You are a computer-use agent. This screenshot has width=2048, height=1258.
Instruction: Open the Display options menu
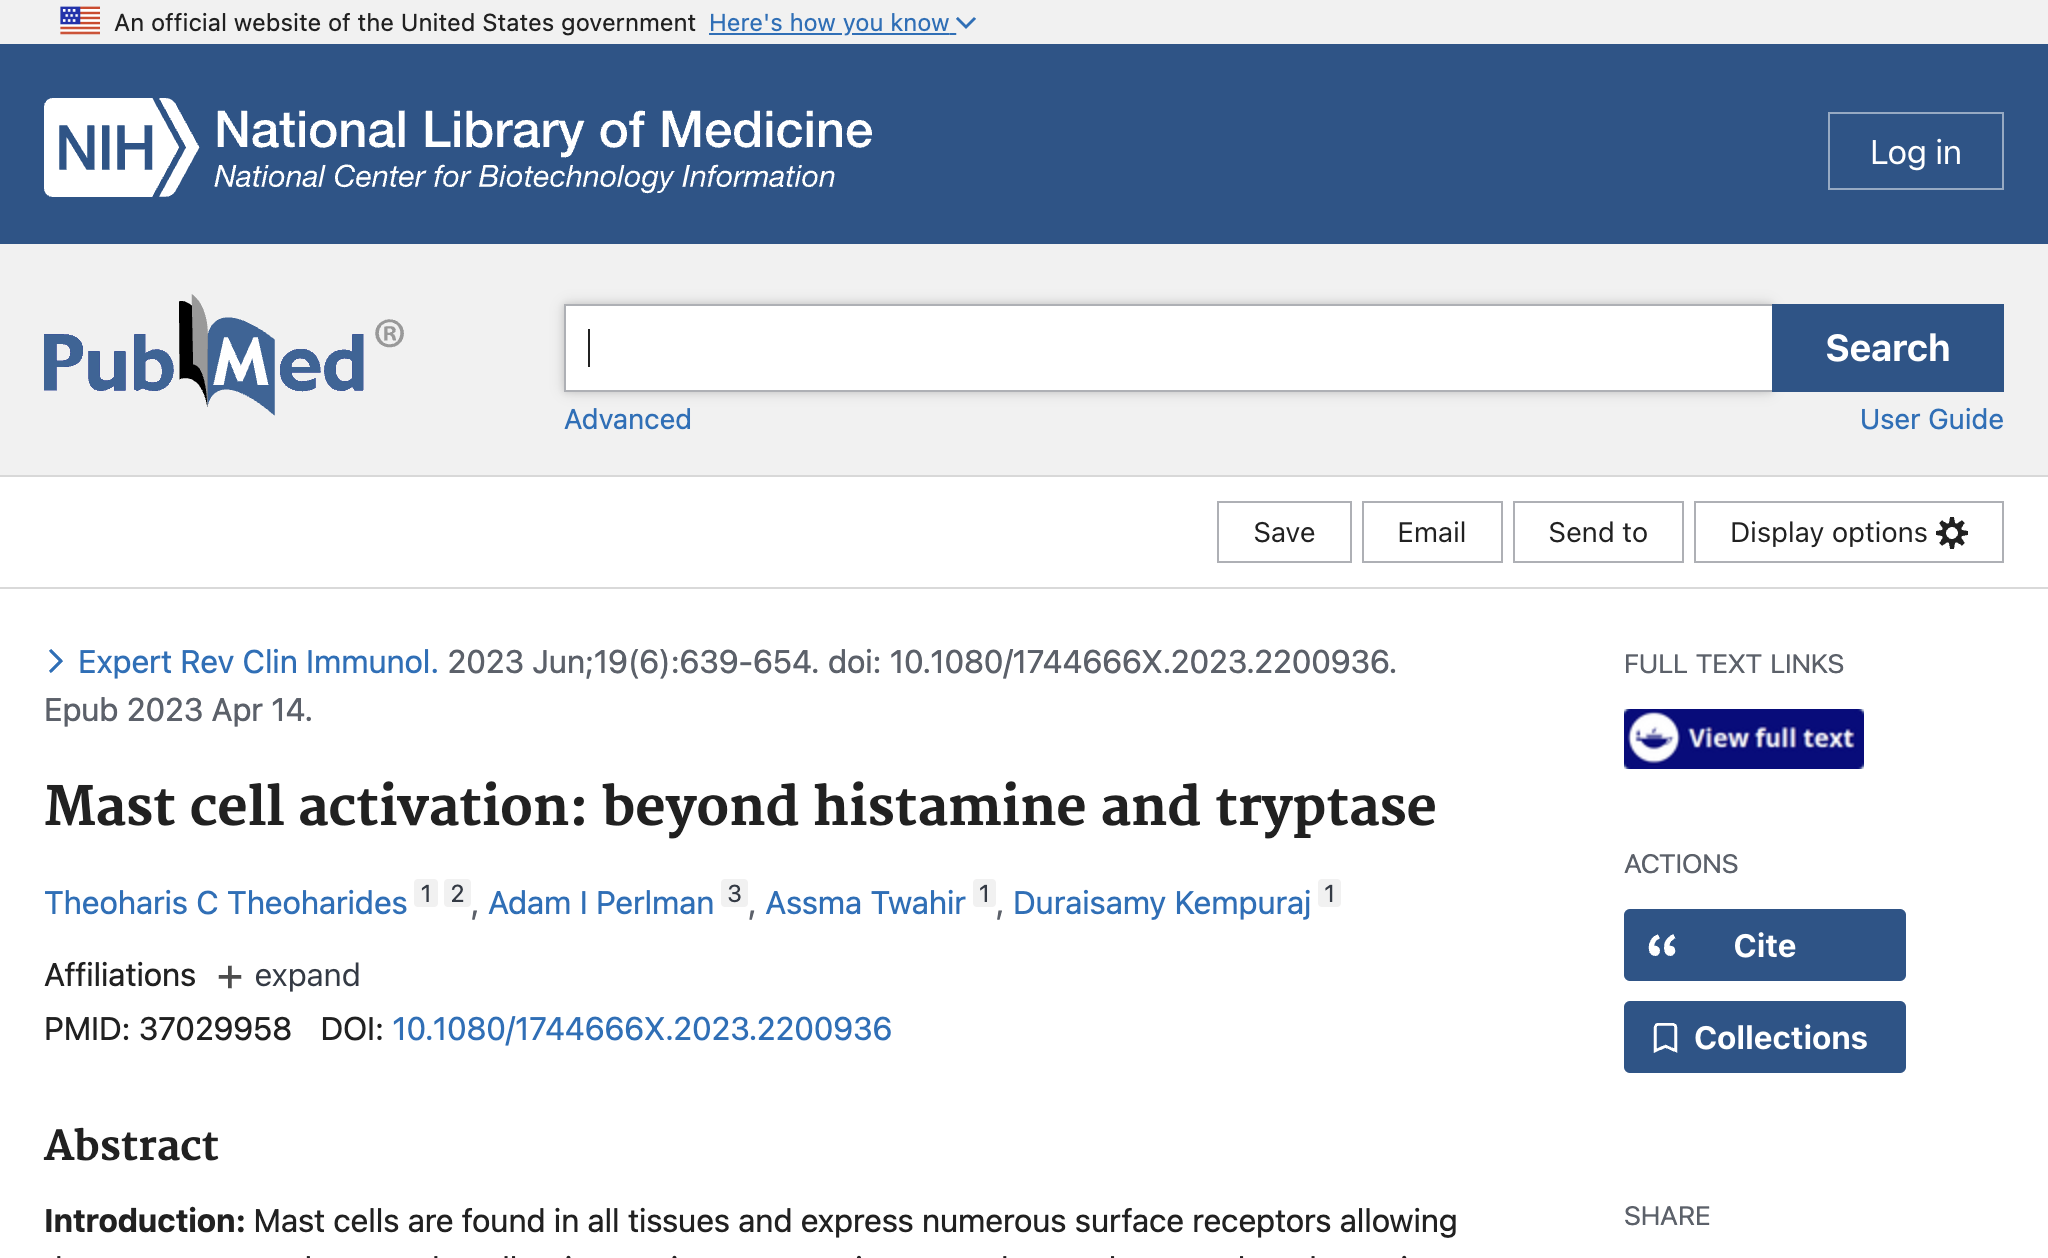[x=1848, y=532]
